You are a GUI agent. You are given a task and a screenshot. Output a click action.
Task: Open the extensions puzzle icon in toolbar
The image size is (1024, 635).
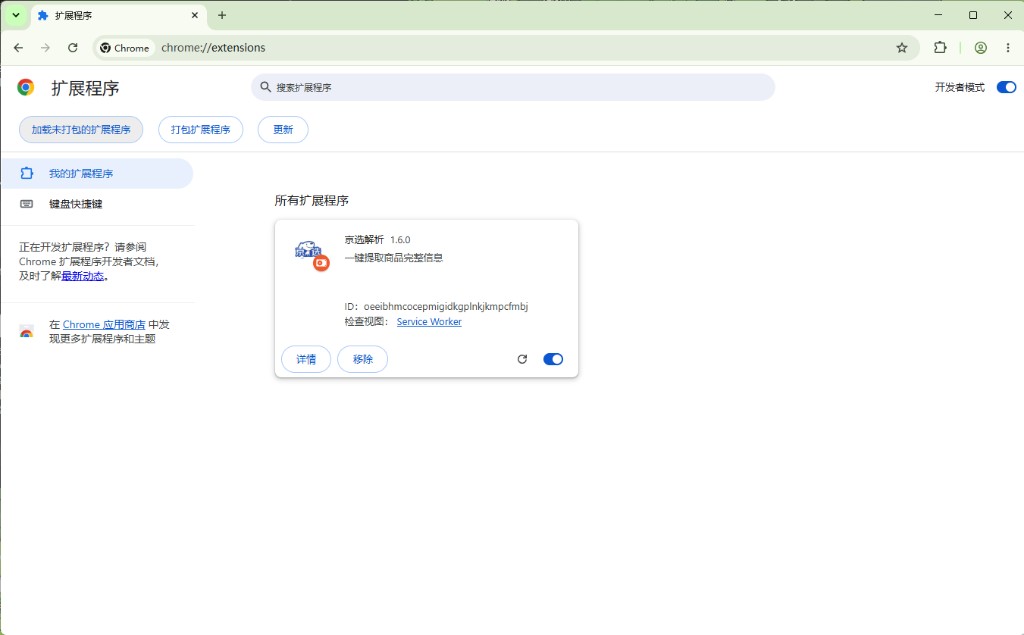click(x=940, y=48)
